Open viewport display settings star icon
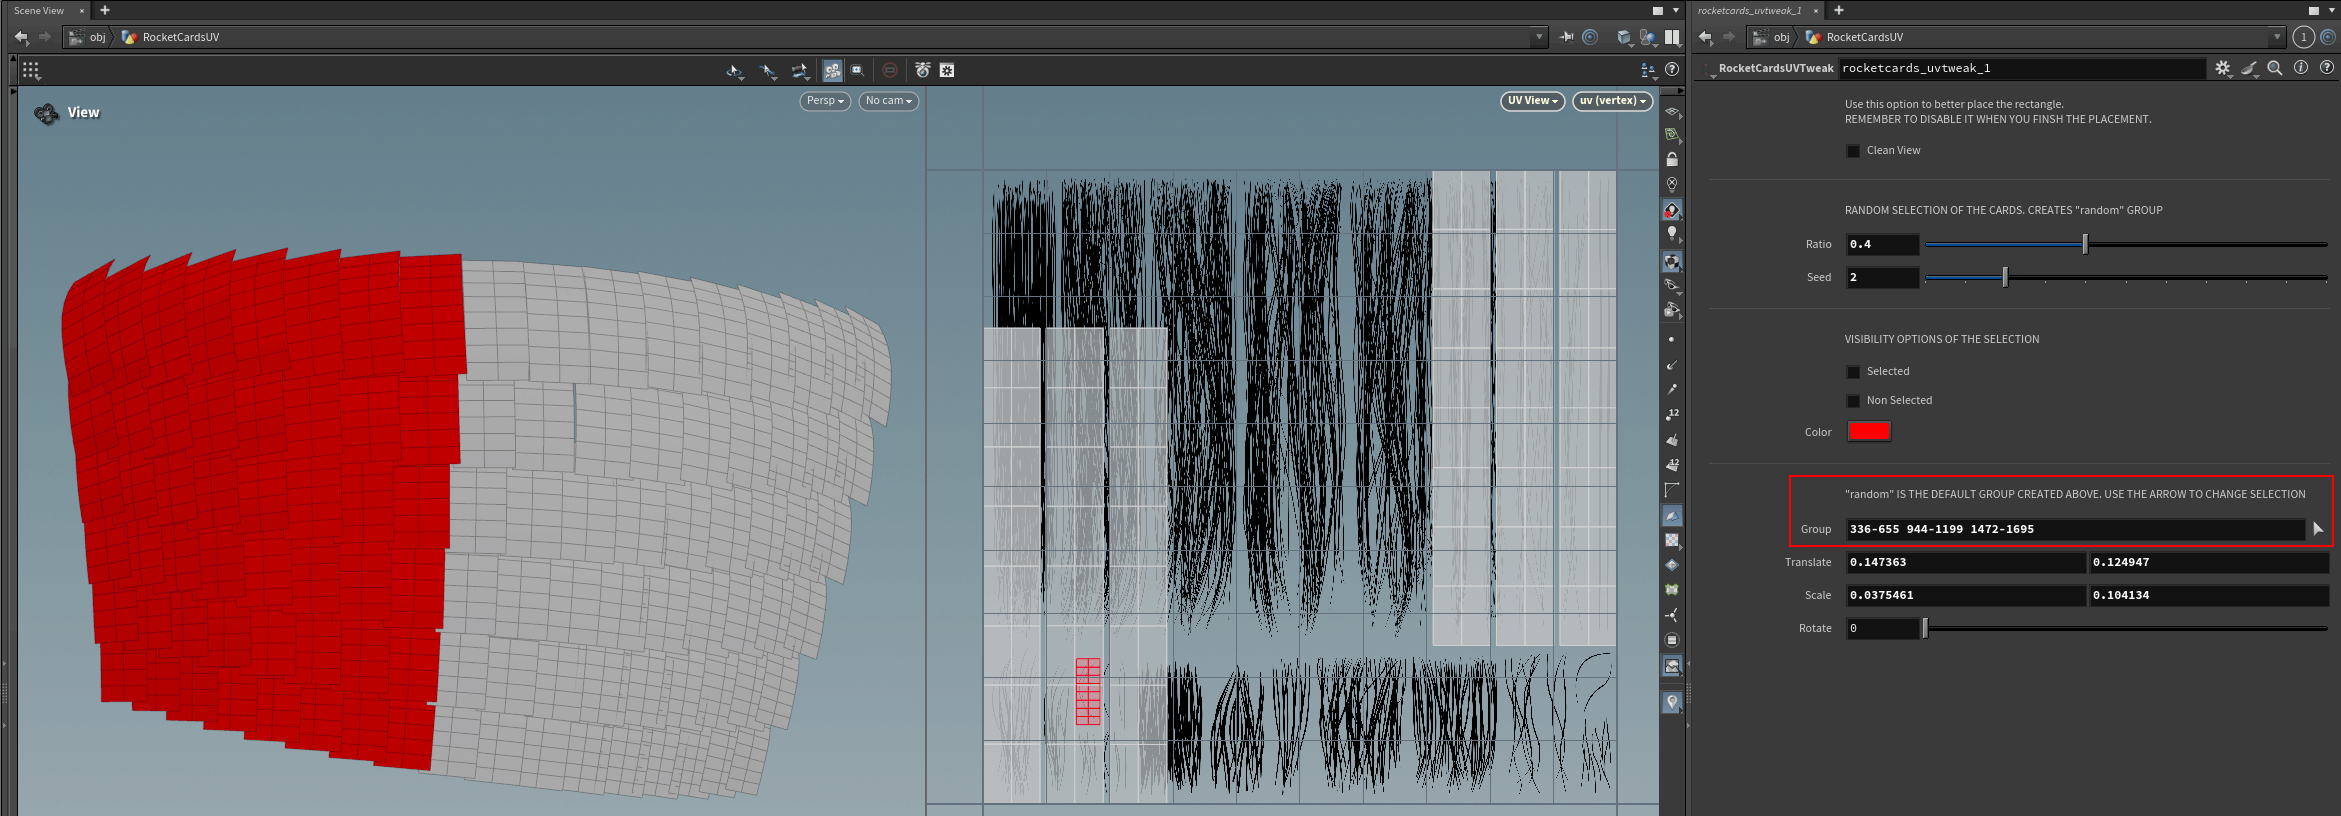 tap(947, 70)
